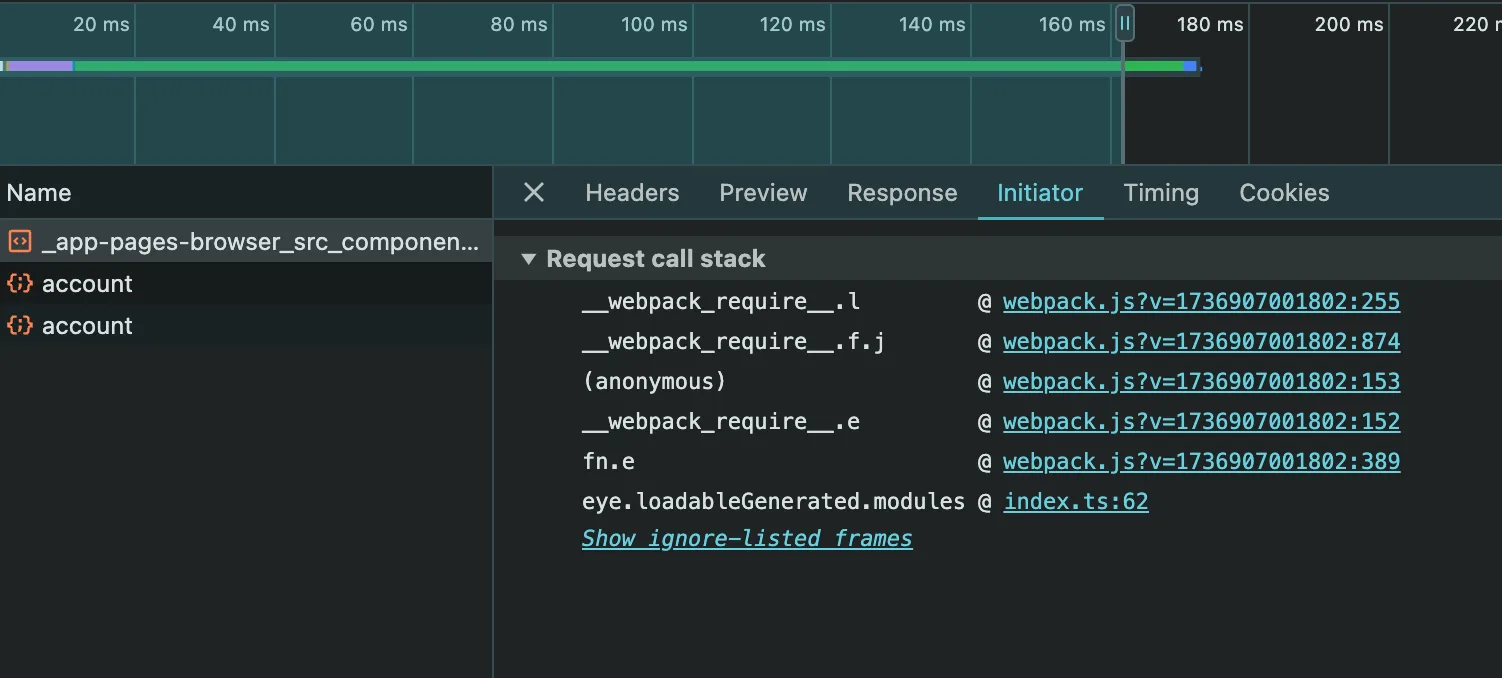Click the __webpack_require__.e stack frame
The width and height of the screenshot is (1502, 678).
tap(721, 422)
